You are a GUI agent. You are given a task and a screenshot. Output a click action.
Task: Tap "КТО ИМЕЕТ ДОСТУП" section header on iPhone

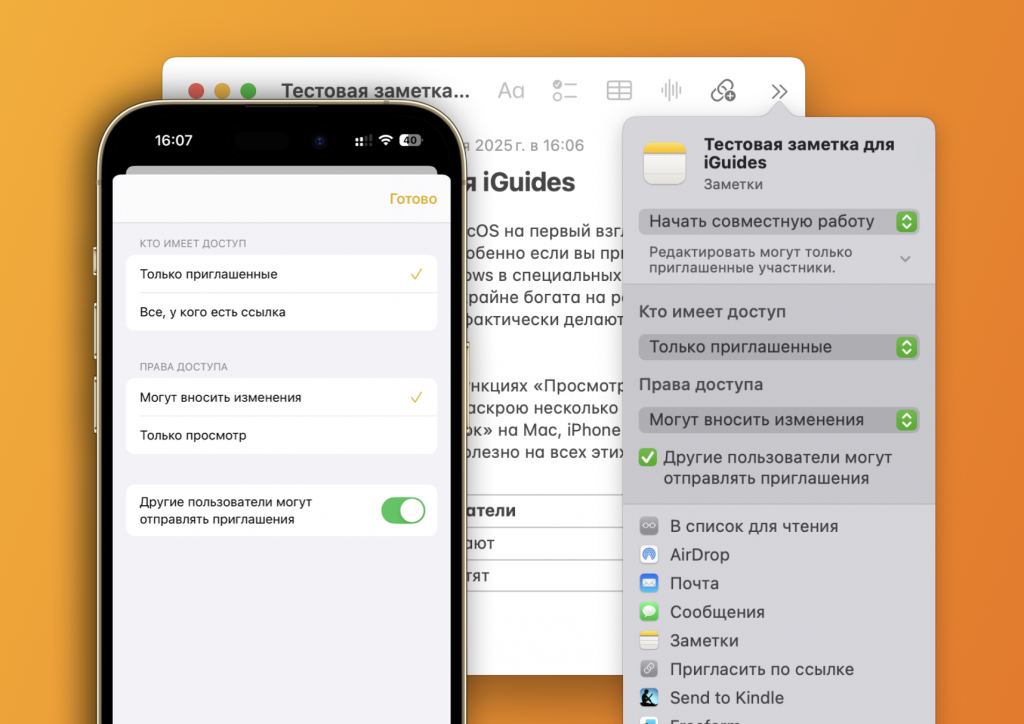tap(193, 244)
